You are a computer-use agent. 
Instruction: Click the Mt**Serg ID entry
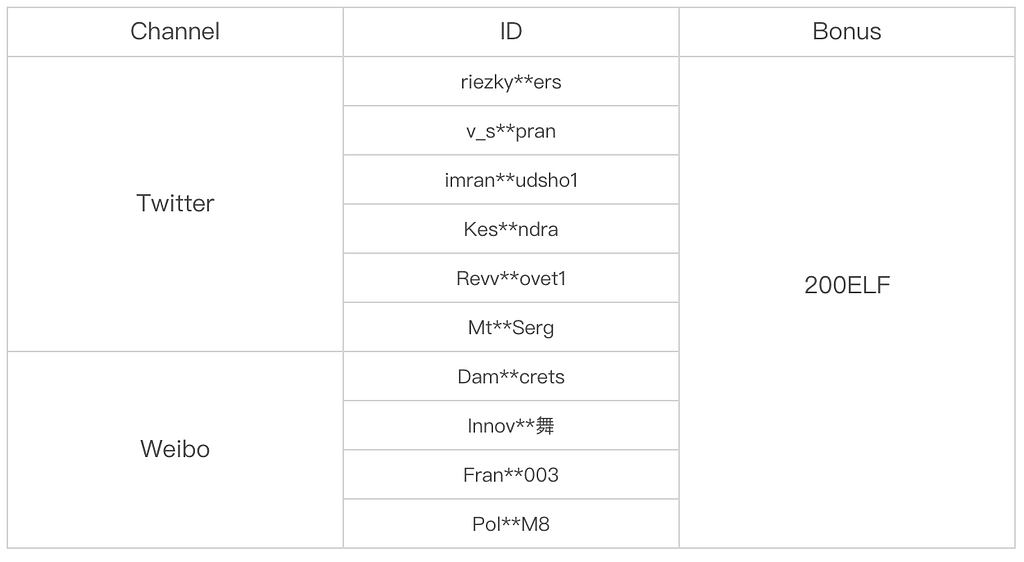coord(511,327)
